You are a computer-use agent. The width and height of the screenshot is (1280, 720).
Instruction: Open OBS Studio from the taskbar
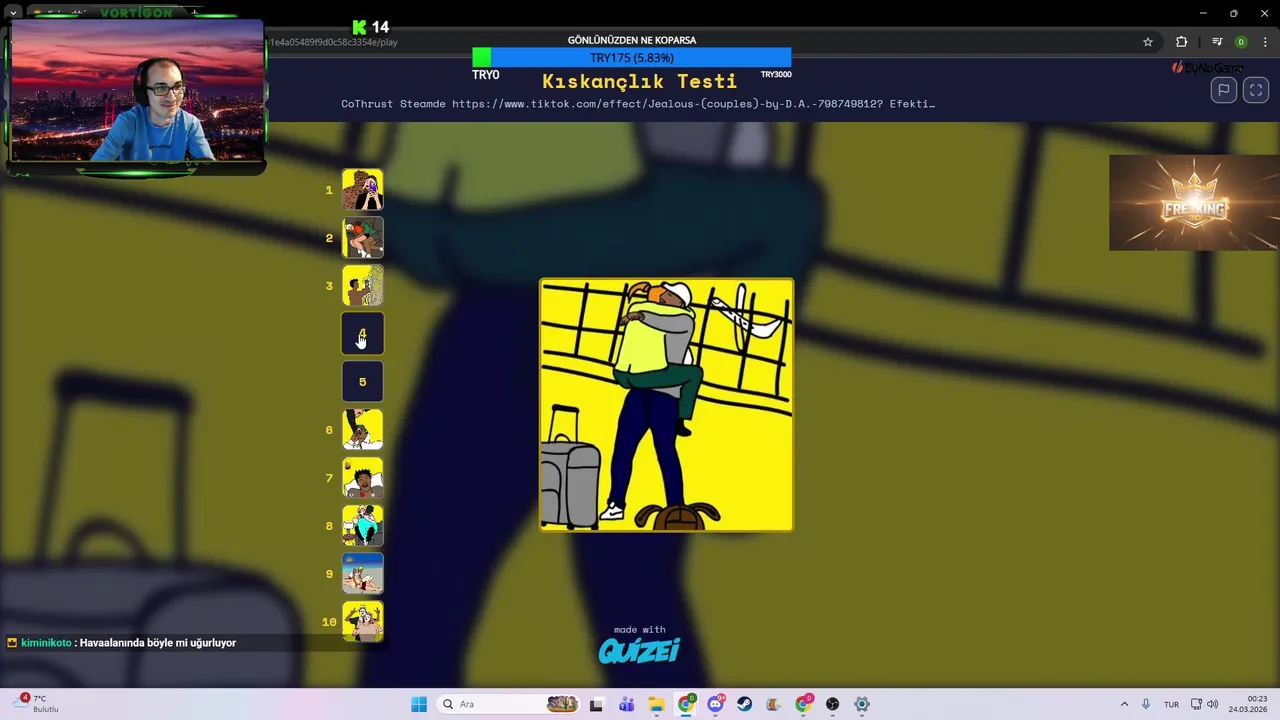click(833, 704)
